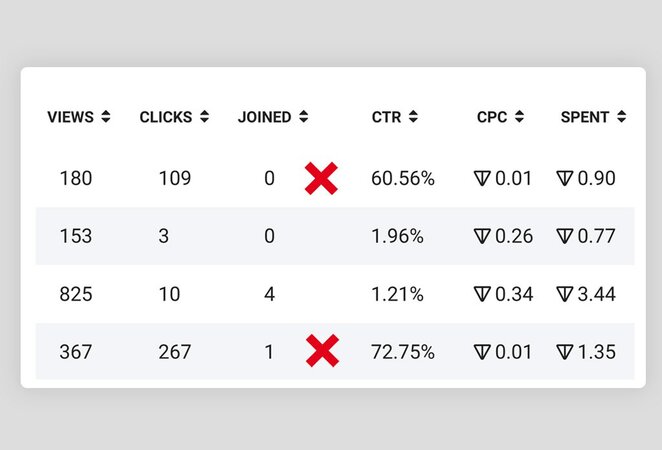Click the VIEWS column header label
The height and width of the screenshot is (450, 662).
70,117
